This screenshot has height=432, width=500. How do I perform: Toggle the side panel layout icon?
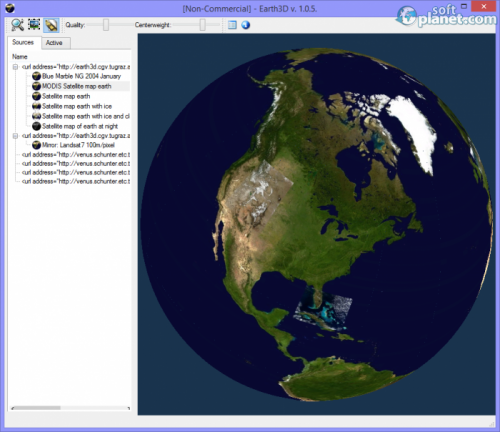[x=232, y=25]
